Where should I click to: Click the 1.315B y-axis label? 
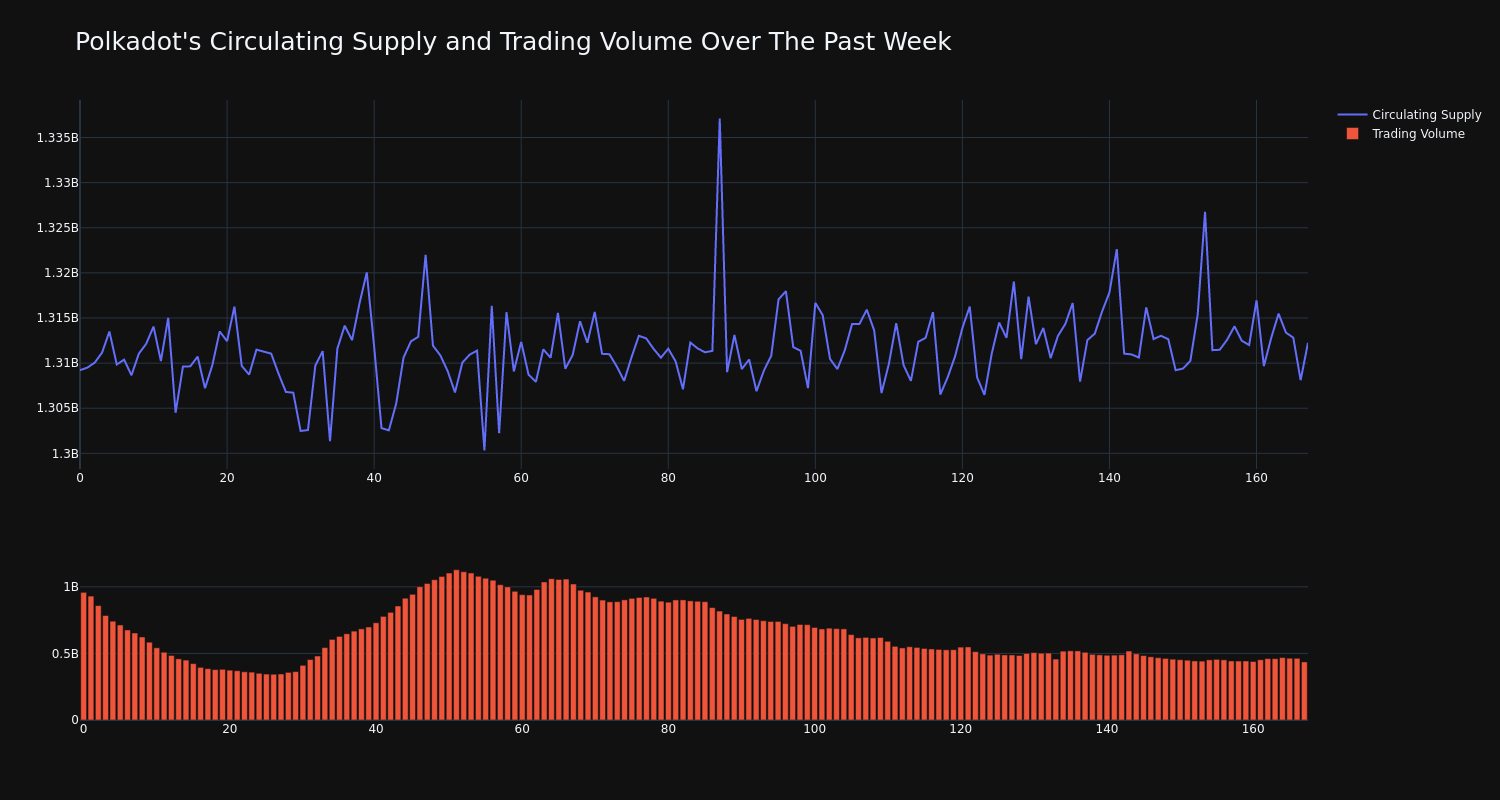(x=57, y=318)
